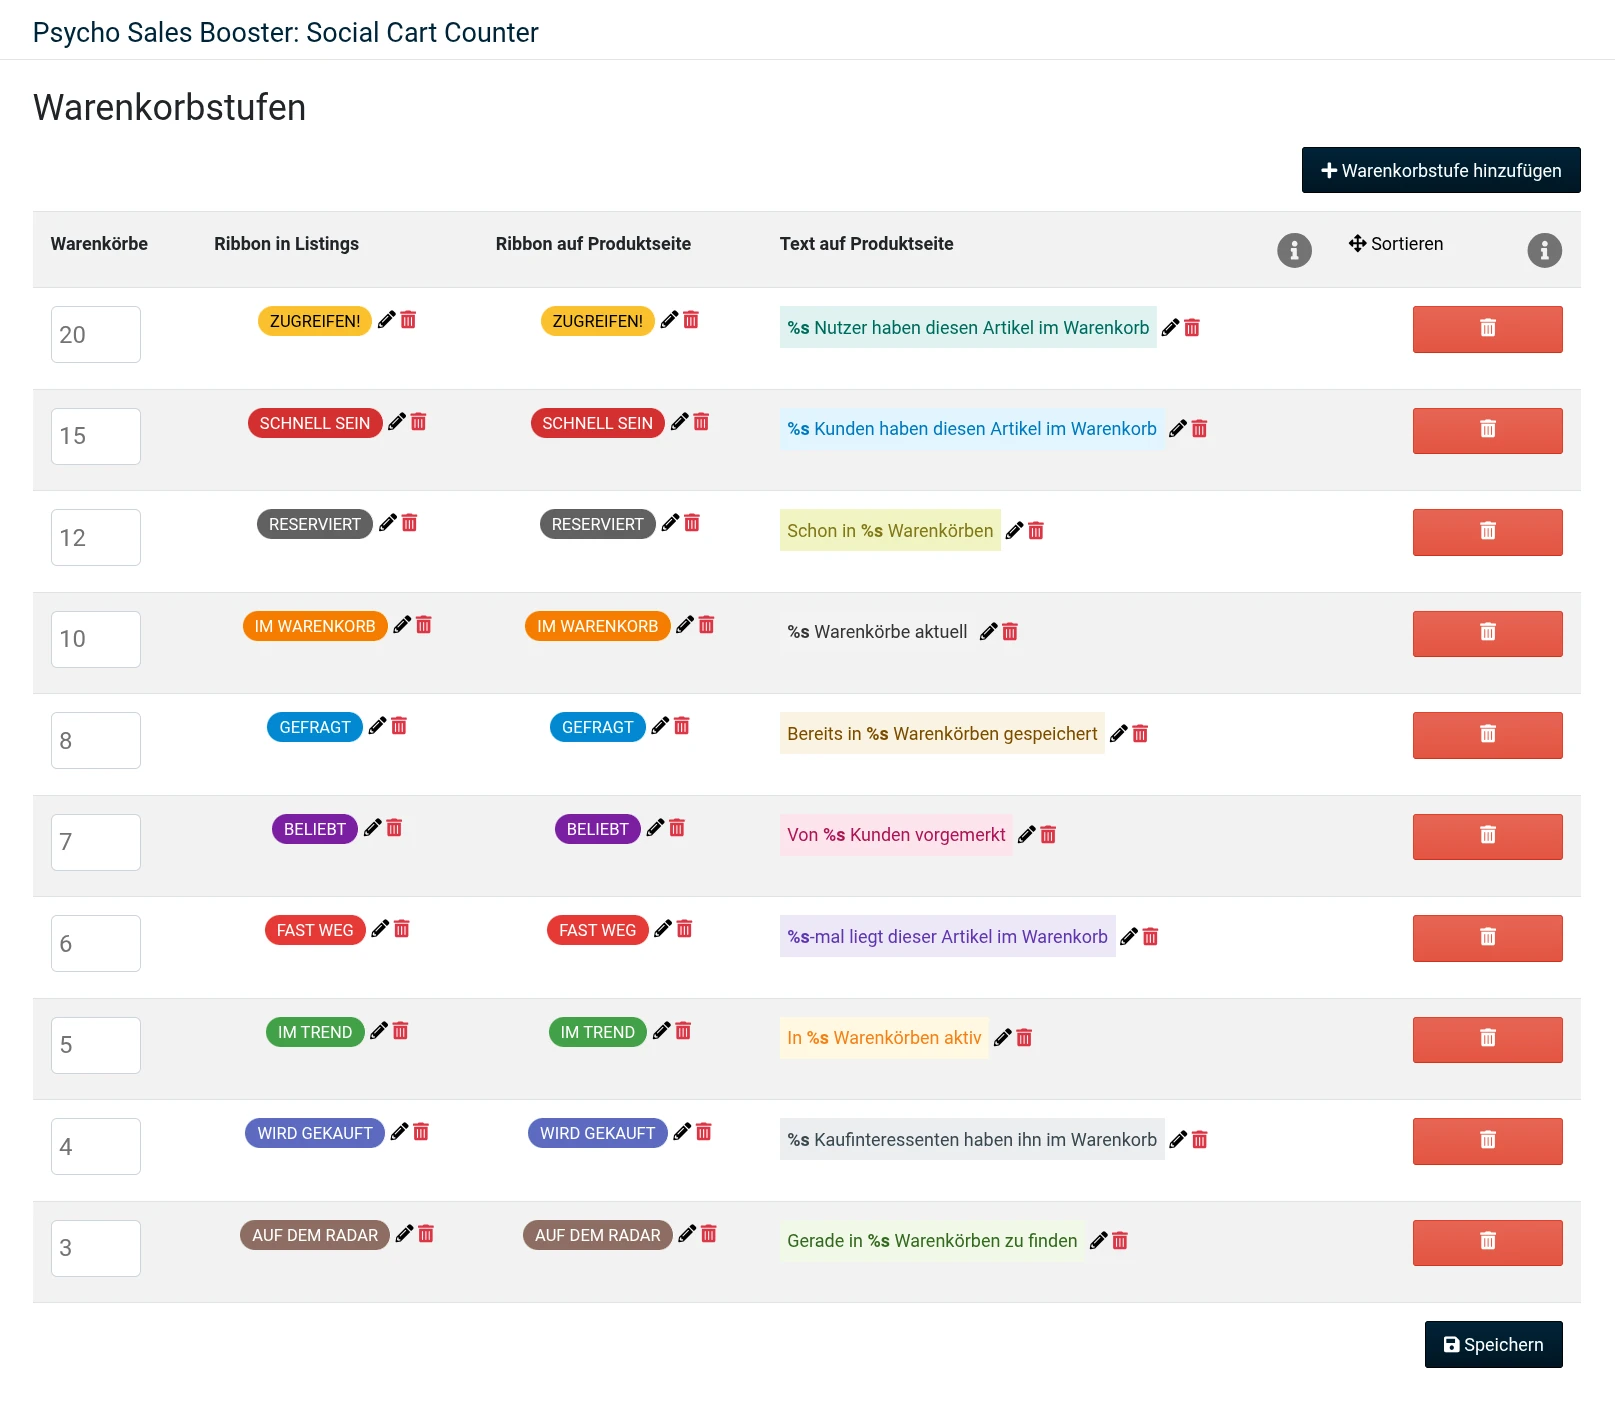1615x1401 pixels.
Task: Click the BELIEBT purple listing ribbon badge
Action: 314,829
